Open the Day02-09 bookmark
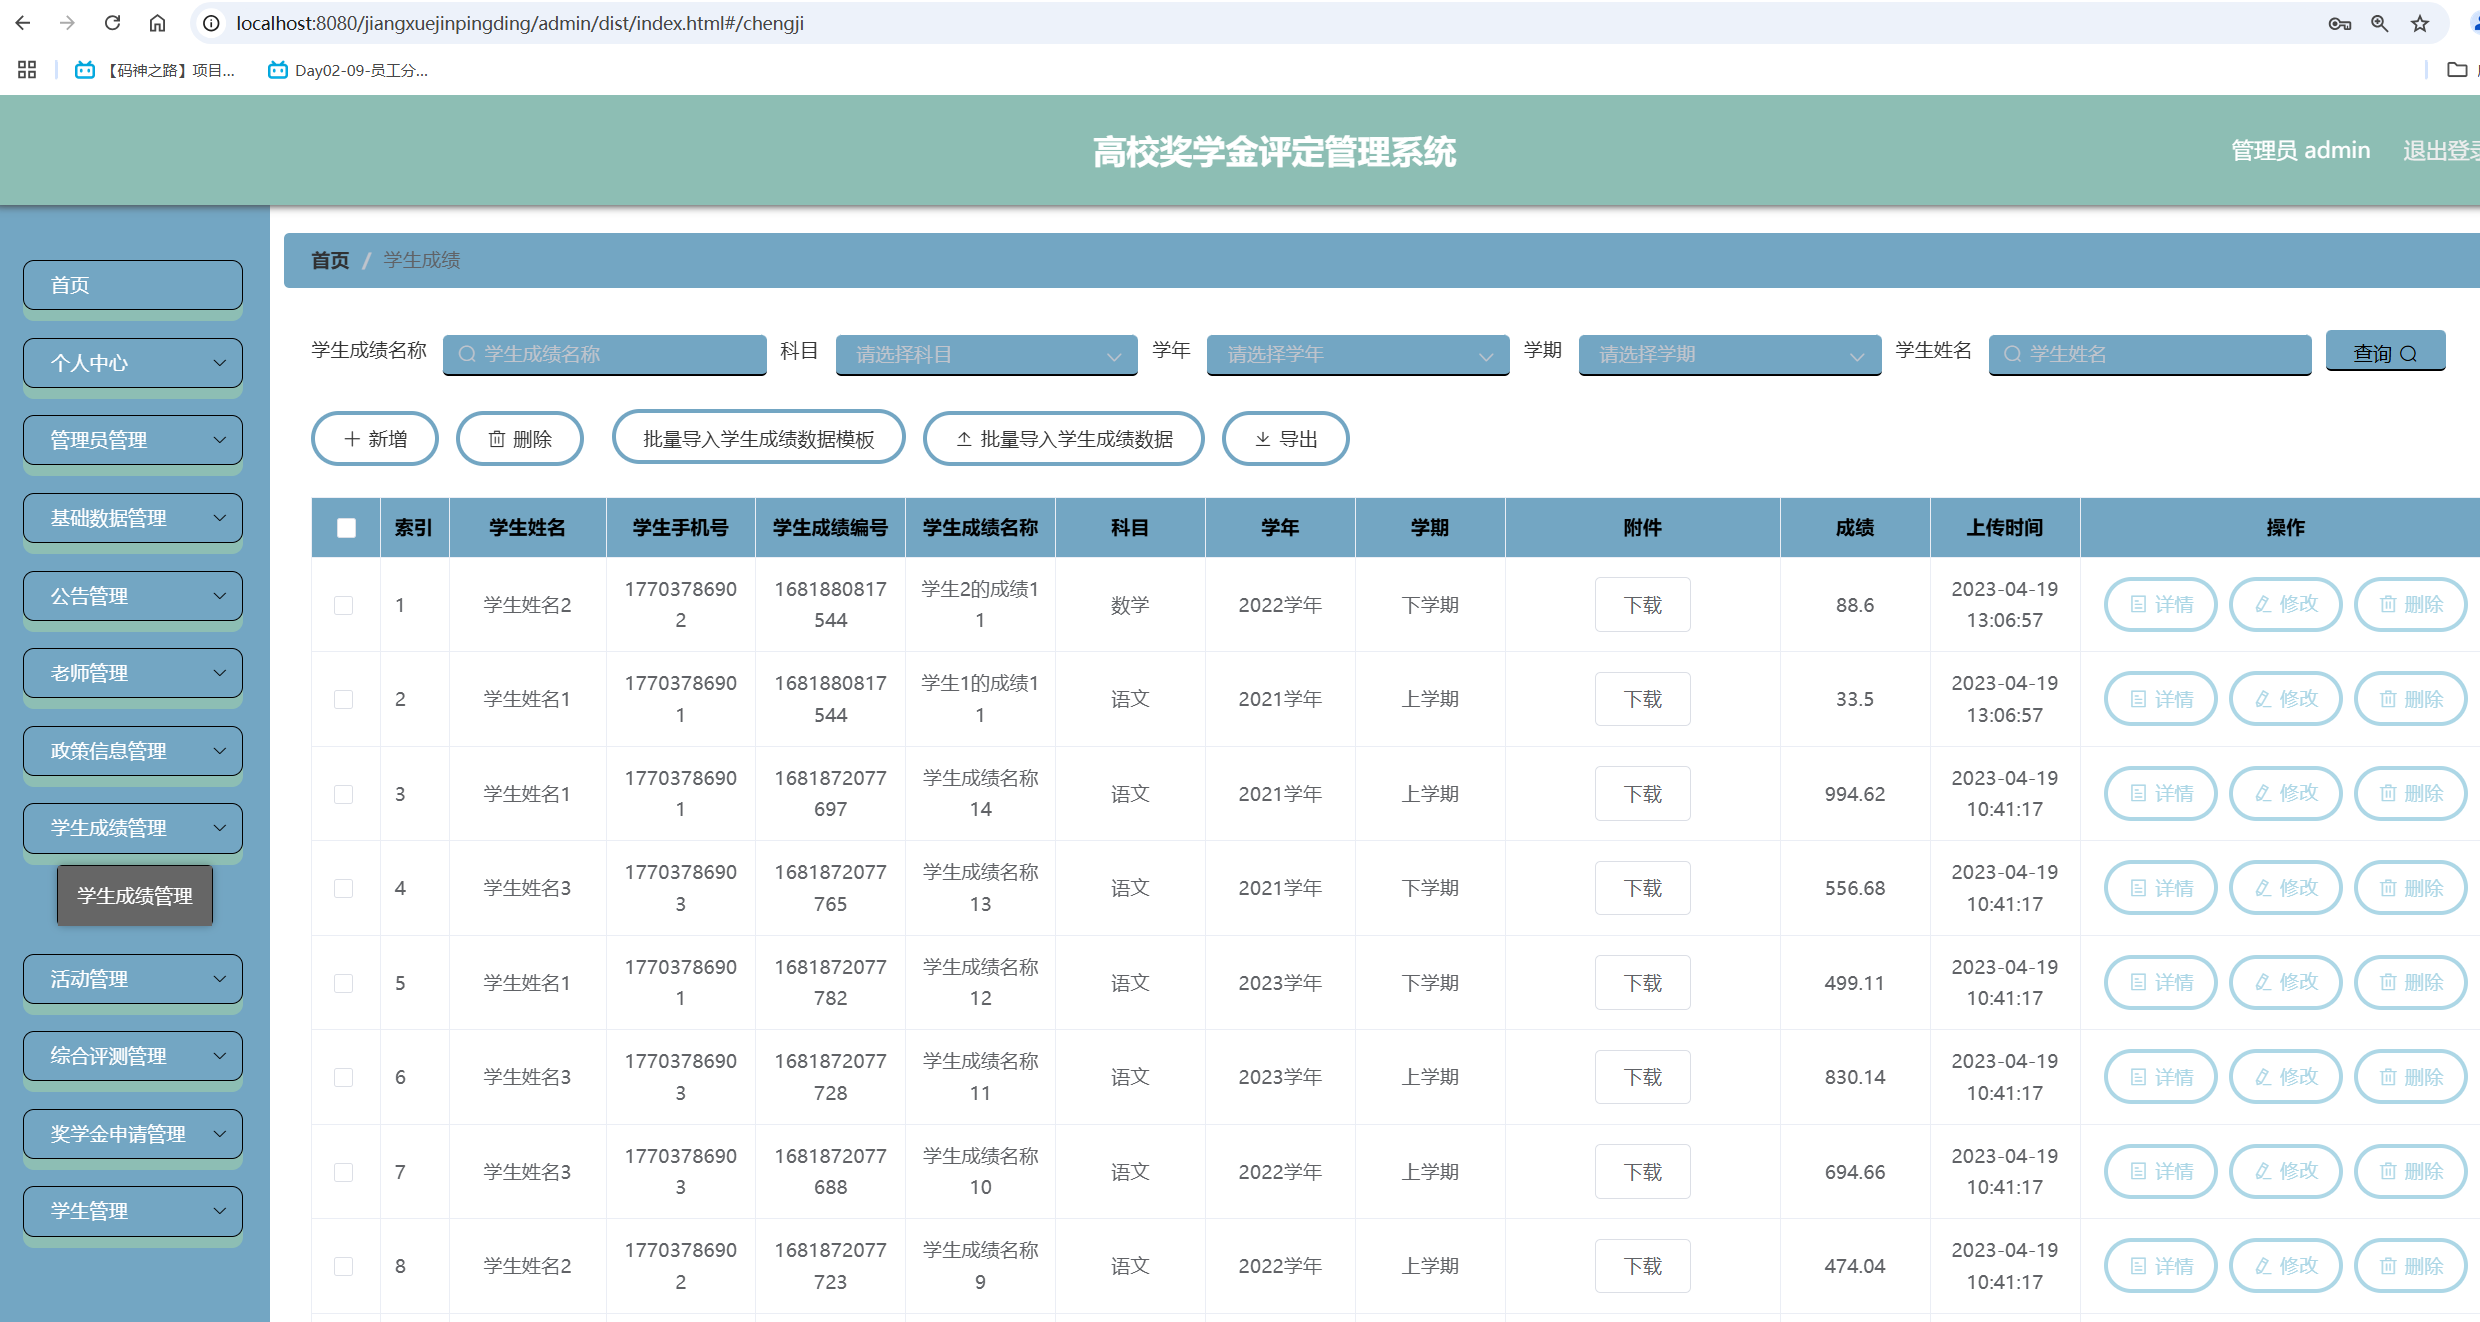Viewport: 2480px width, 1322px height. [x=348, y=70]
